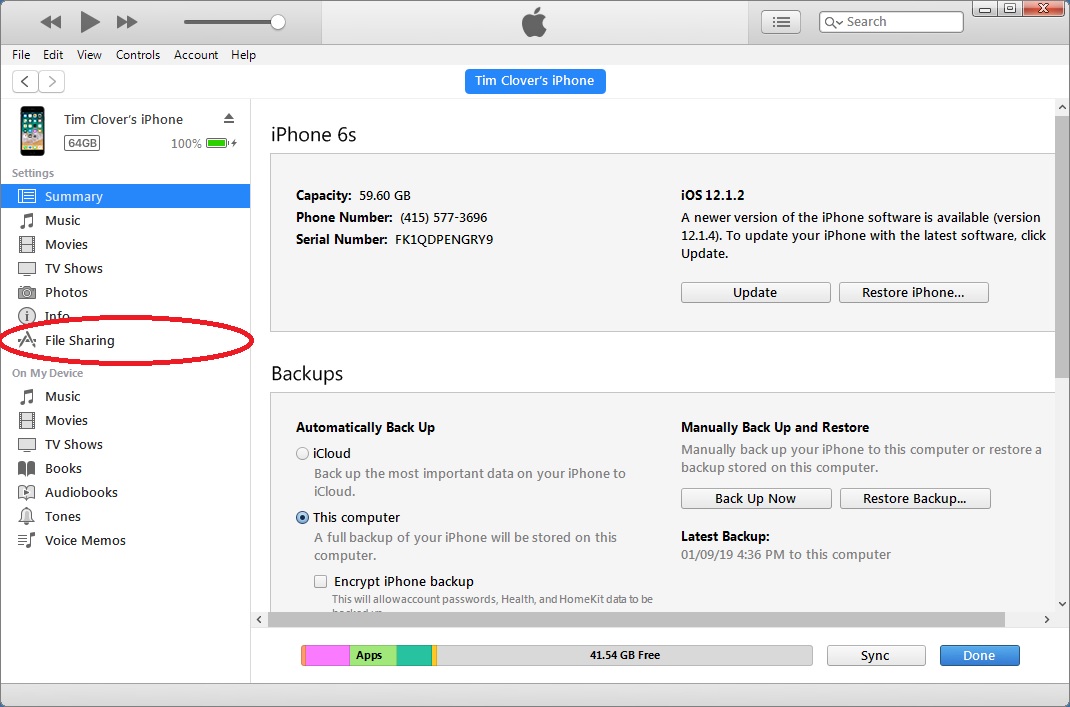This screenshot has width=1070, height=707.
Task: Click the Music icon under On My Device
Action: (27, 396)
